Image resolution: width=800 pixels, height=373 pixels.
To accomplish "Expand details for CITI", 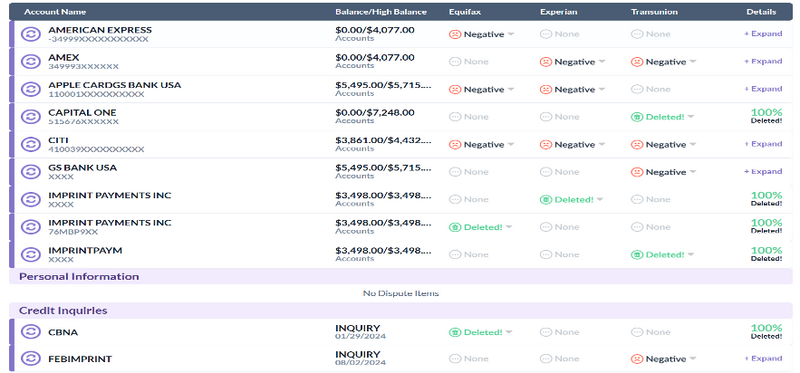I will point(763,144).
